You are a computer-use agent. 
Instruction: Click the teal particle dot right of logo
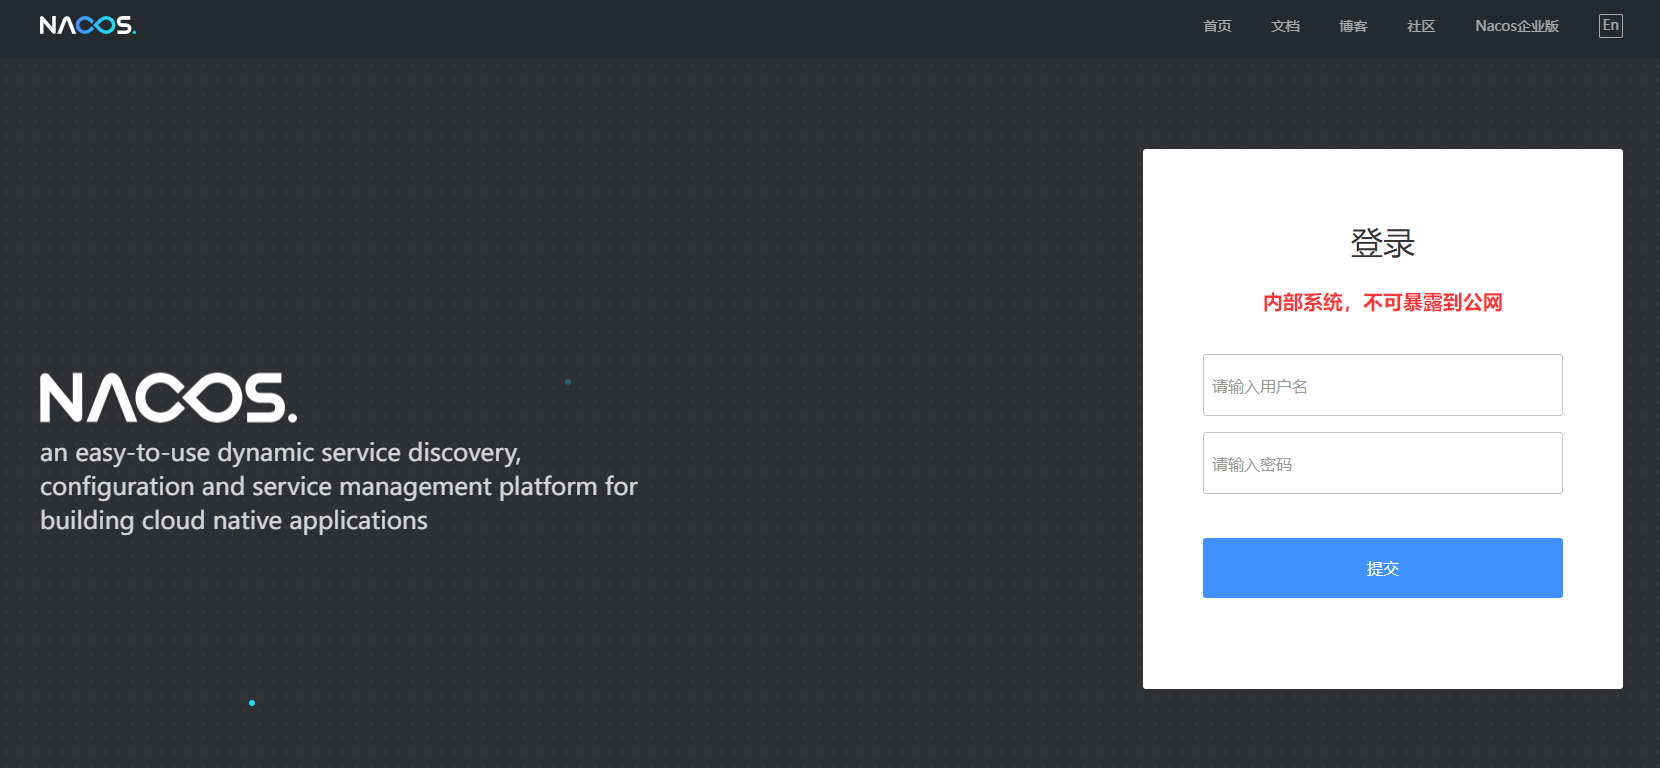coord(568,382)
